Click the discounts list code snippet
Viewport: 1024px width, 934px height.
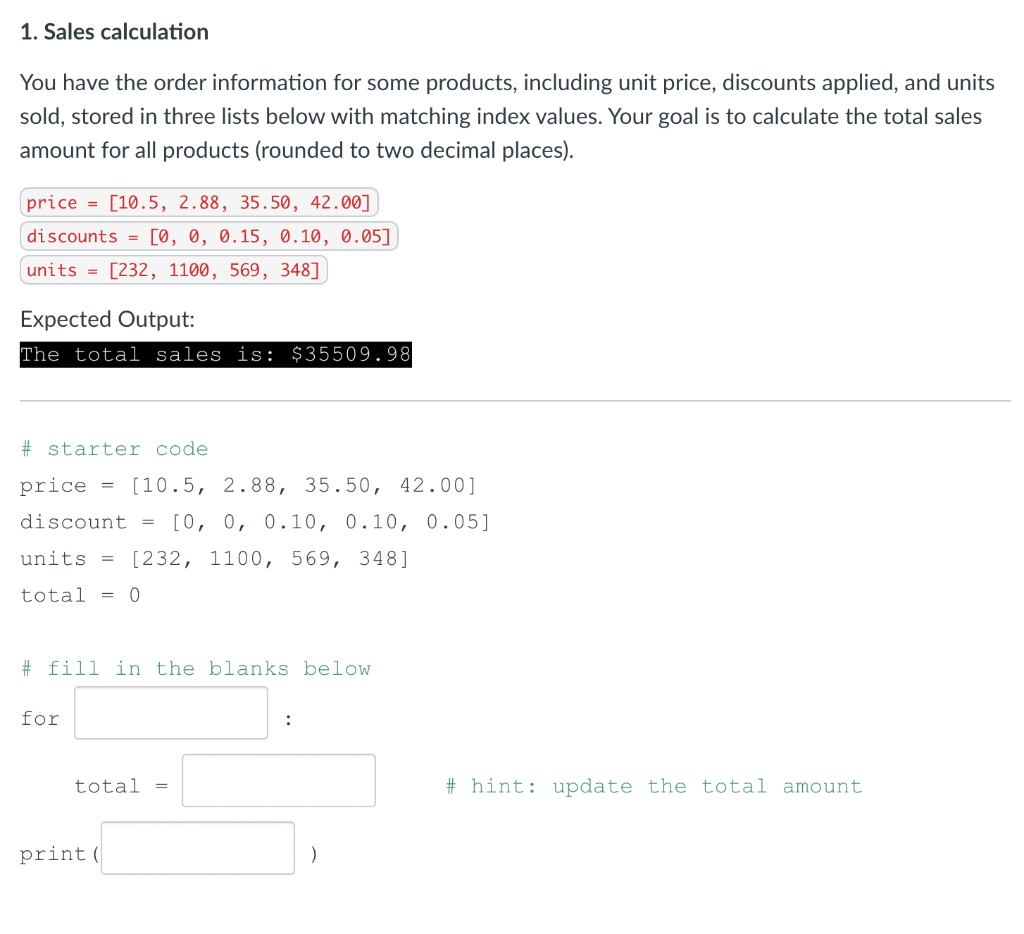click(x=206, y=236)
